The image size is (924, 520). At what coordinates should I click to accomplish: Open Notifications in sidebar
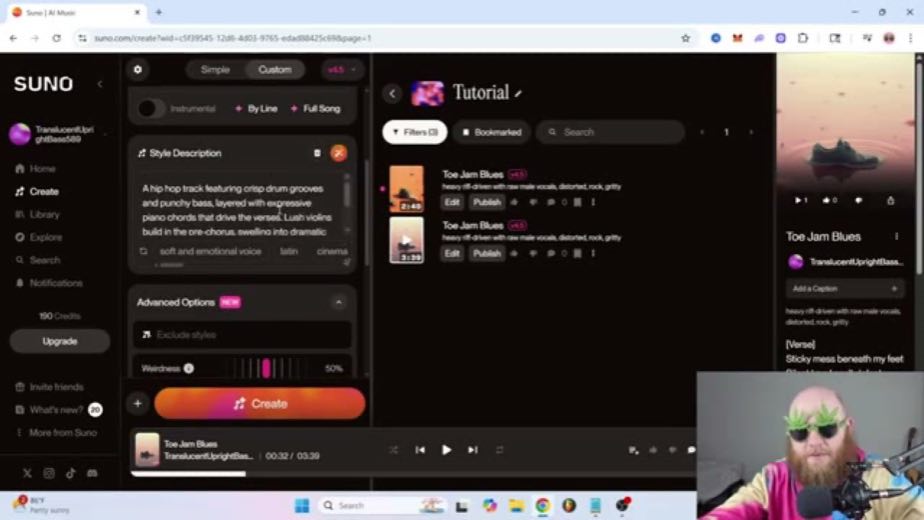[x=49, y=283]
